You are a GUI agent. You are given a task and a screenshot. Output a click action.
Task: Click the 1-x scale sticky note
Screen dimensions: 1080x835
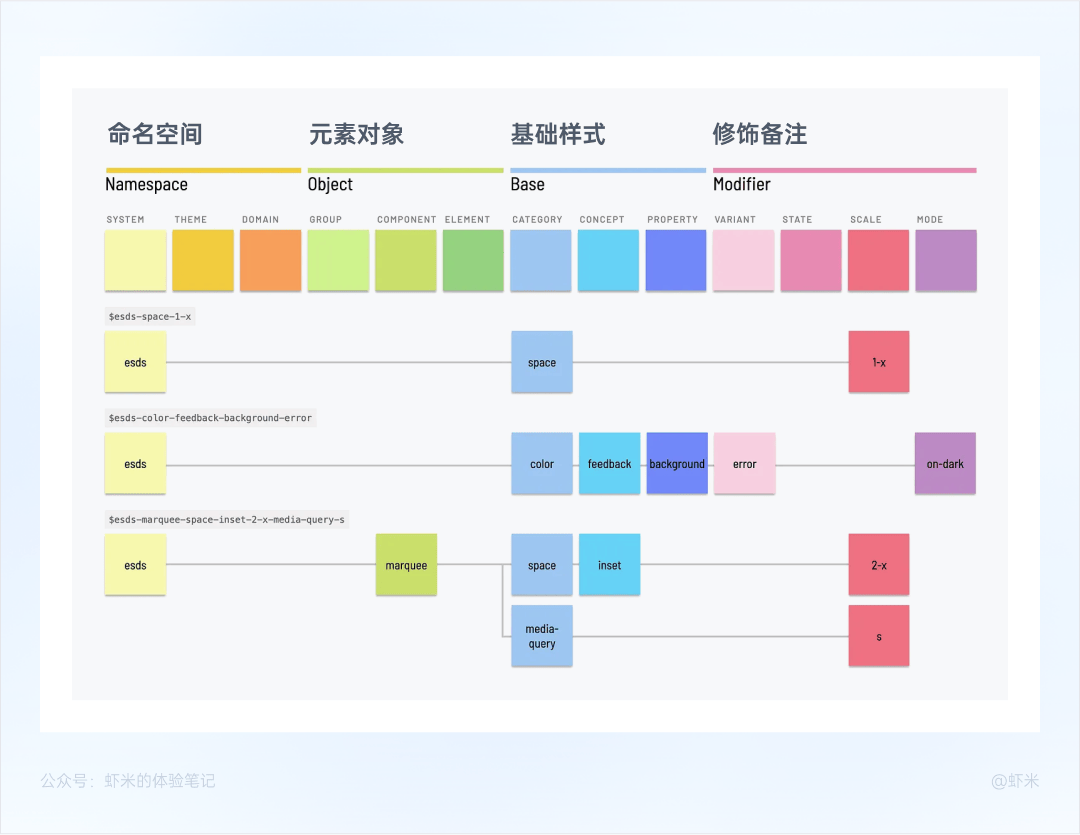(879, 362)
